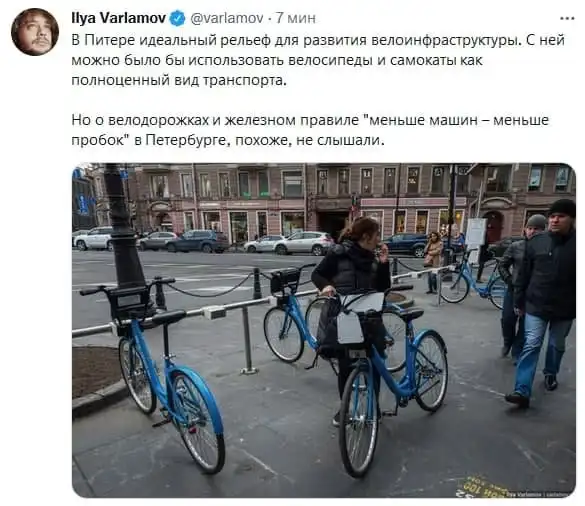Open the @varlamov handle link
Image resolution: width=585 pixels, height=506 pixels.
[227, 18]
